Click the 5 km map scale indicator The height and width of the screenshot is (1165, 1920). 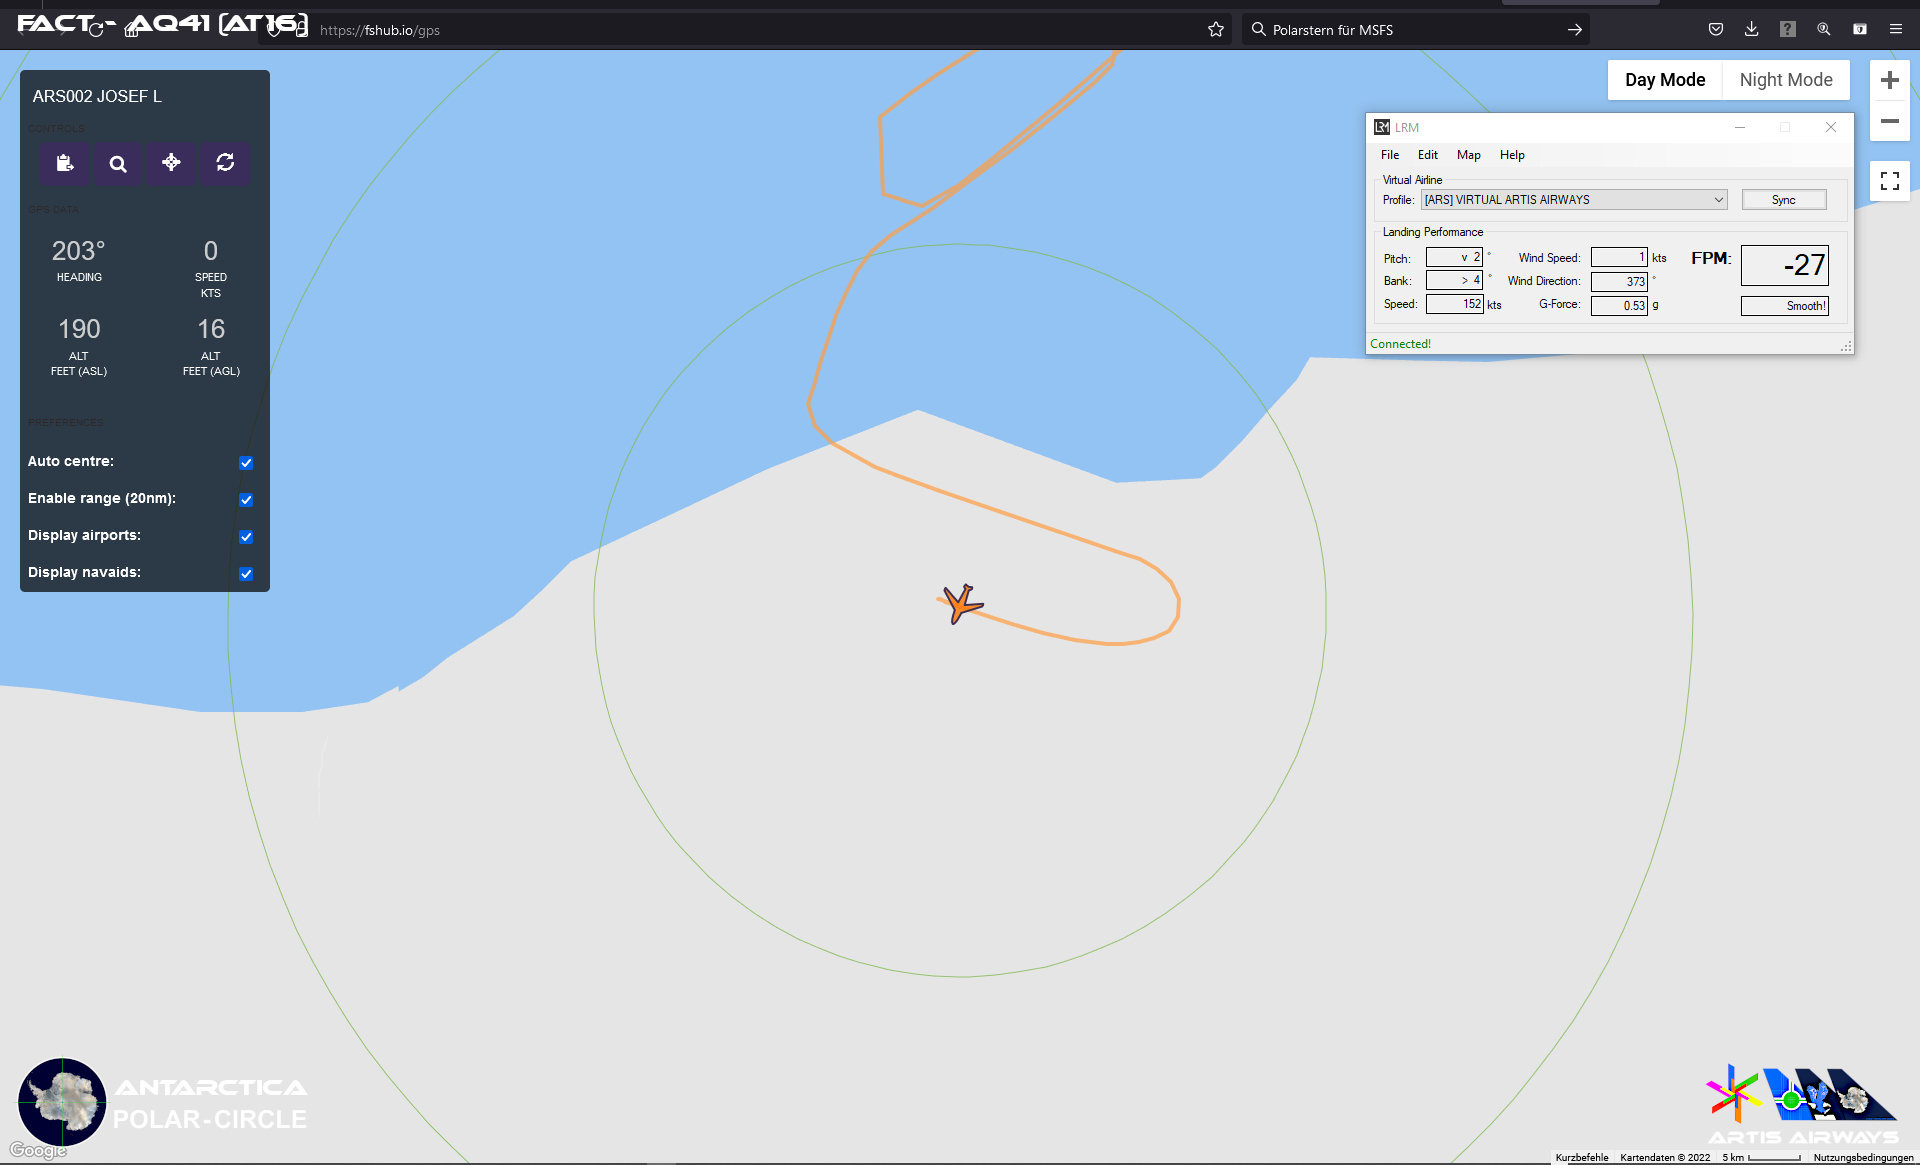1761,1157
